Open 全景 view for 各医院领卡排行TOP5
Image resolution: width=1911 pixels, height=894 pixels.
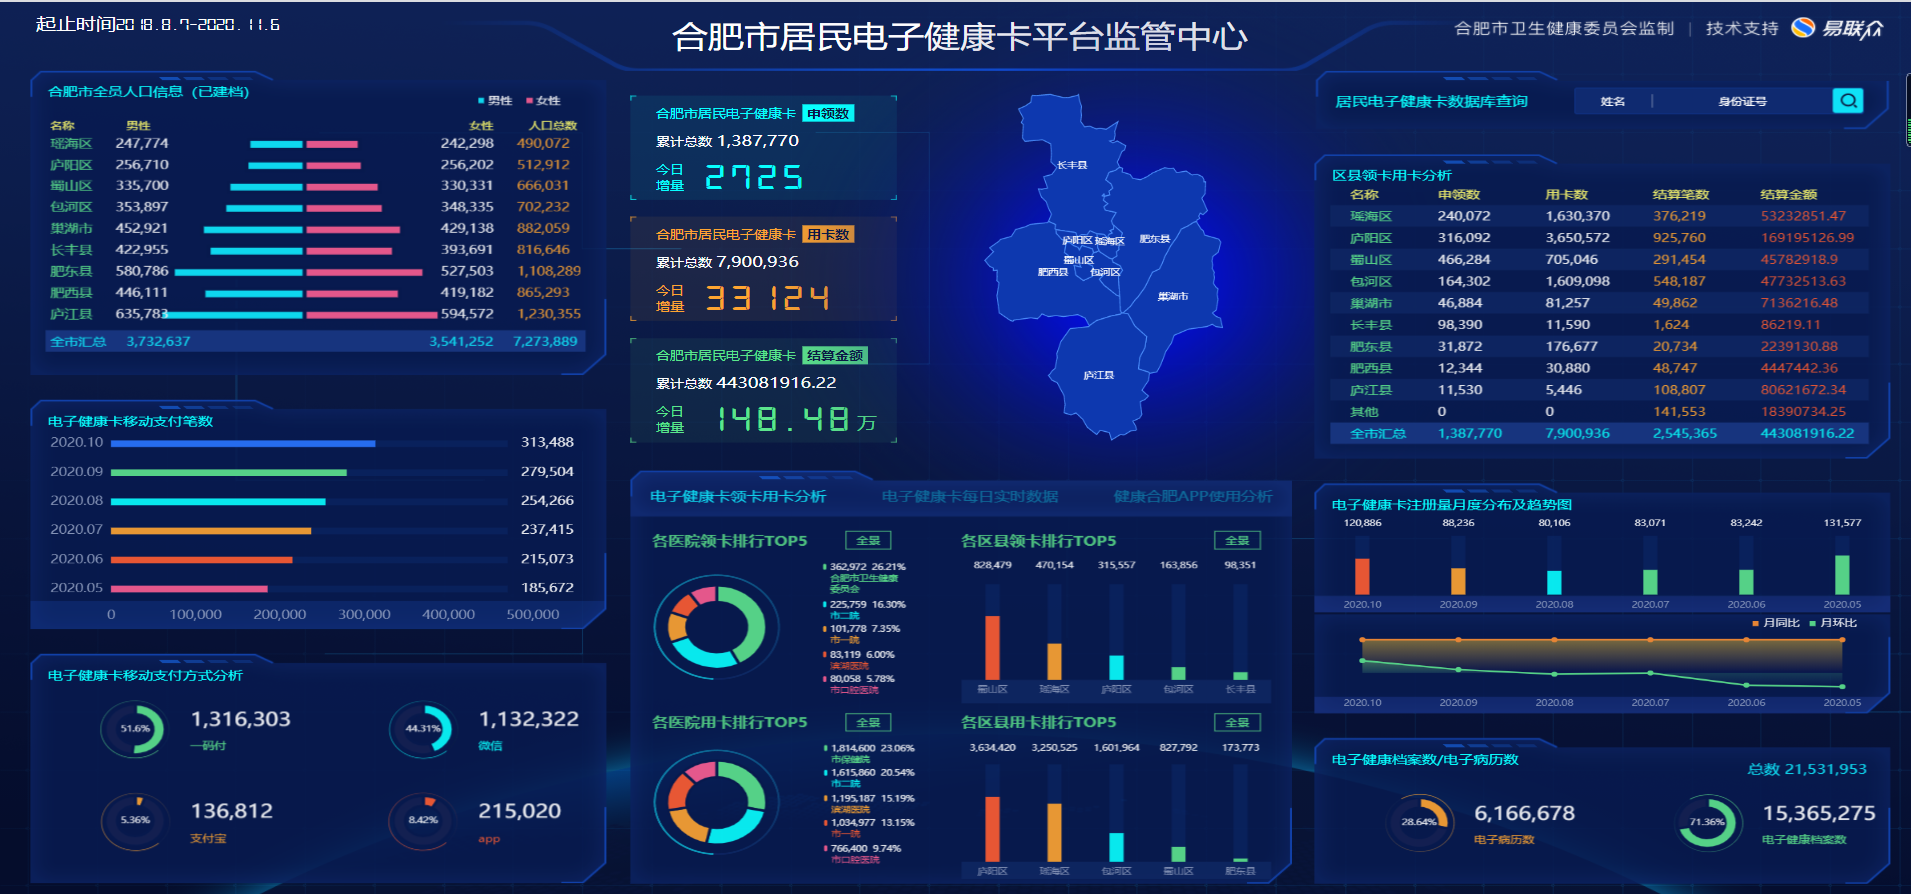868,541
